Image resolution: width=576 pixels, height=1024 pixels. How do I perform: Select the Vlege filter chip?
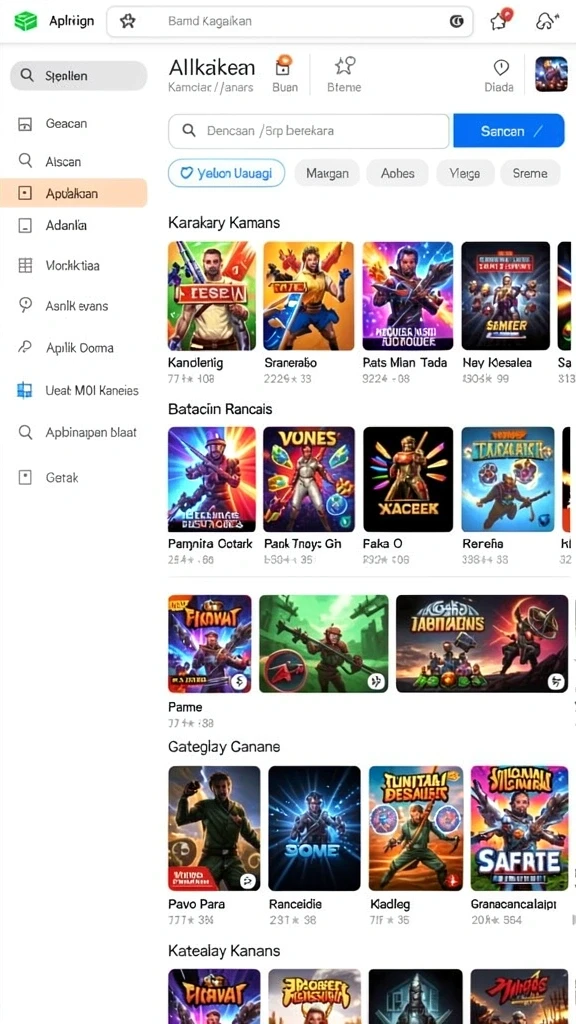coord(464,173)
